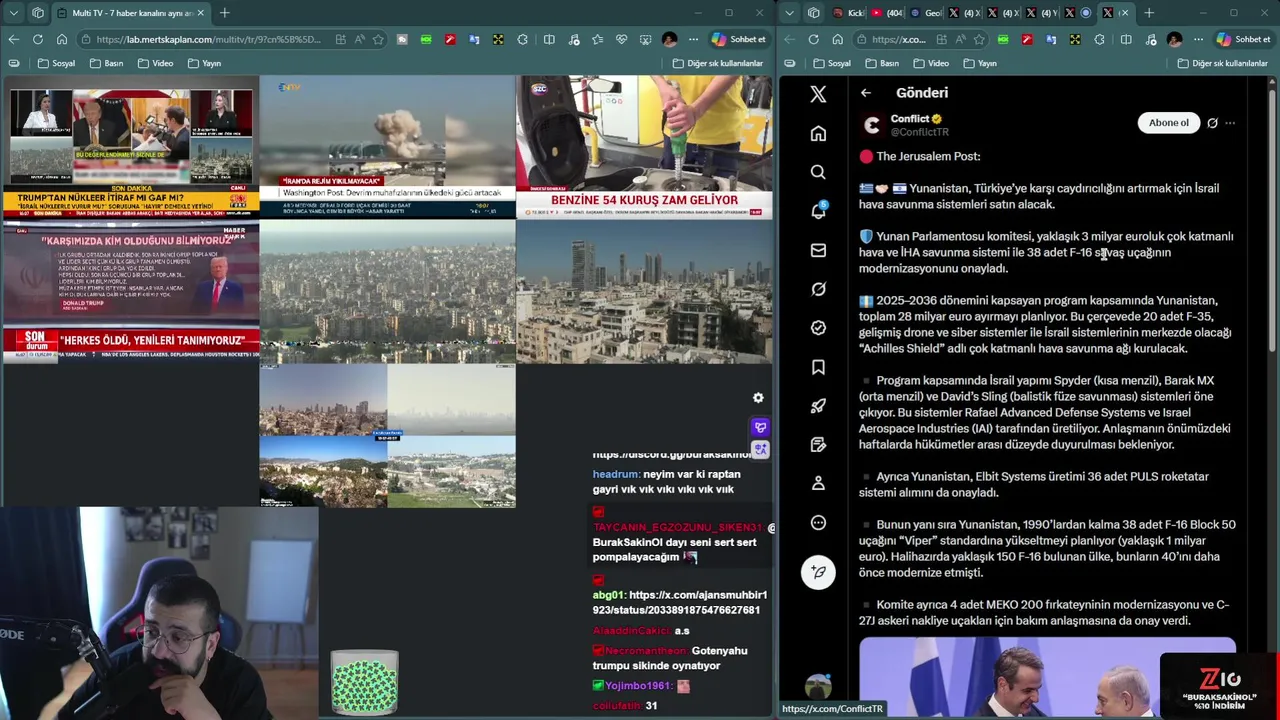Reload the Multi TV page
The height and width of the screenshot is (720, 1280).
37,39
